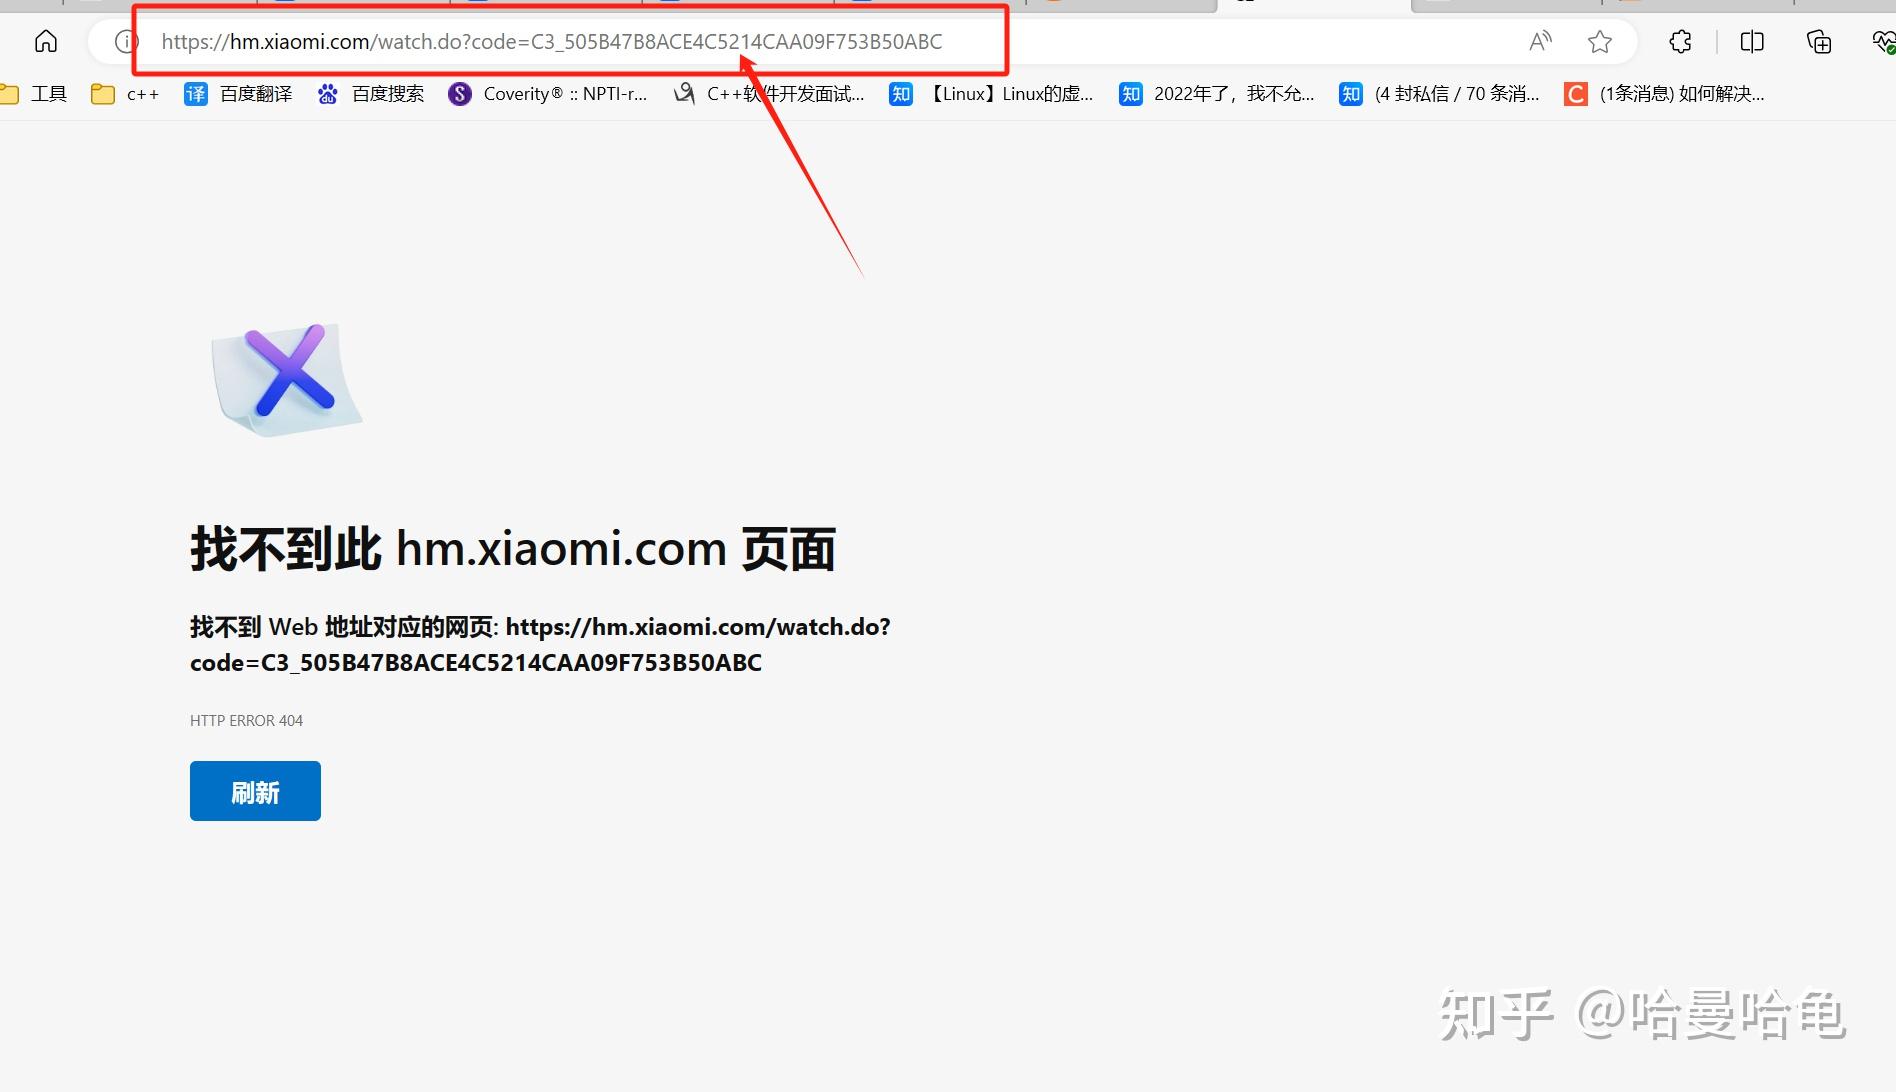Open the 2022年了 Zhihu bookmark
The image size is (1896, 1092).
tap(1217, 93)
